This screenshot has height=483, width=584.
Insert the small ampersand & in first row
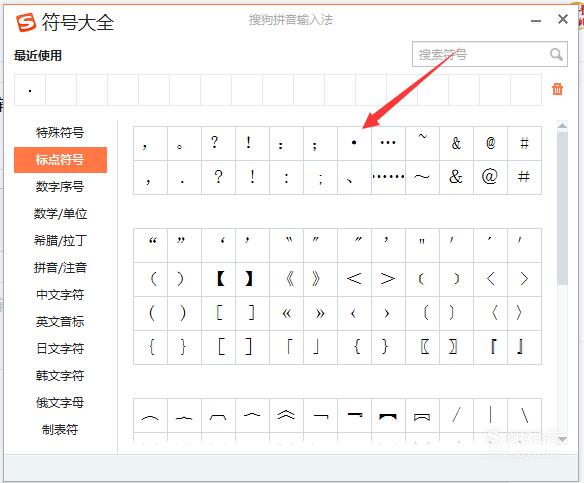click(x=456, y=143)
